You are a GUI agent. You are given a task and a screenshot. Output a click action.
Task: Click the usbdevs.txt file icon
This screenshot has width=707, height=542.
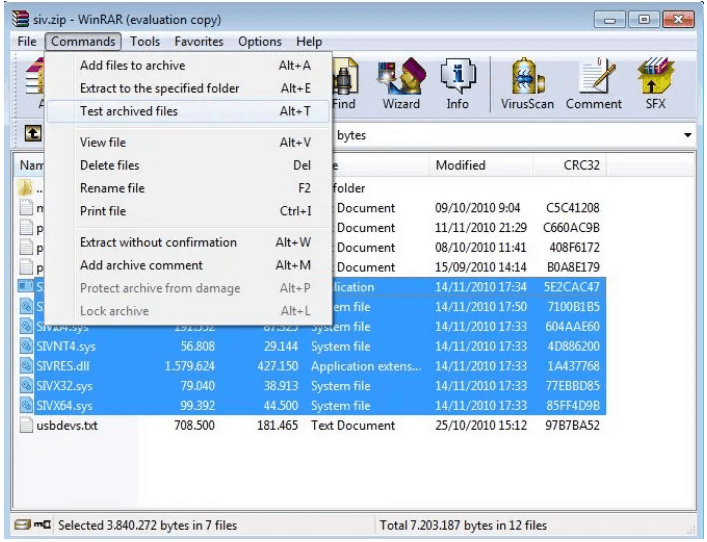pyautogui.click(x=28, y=425)
